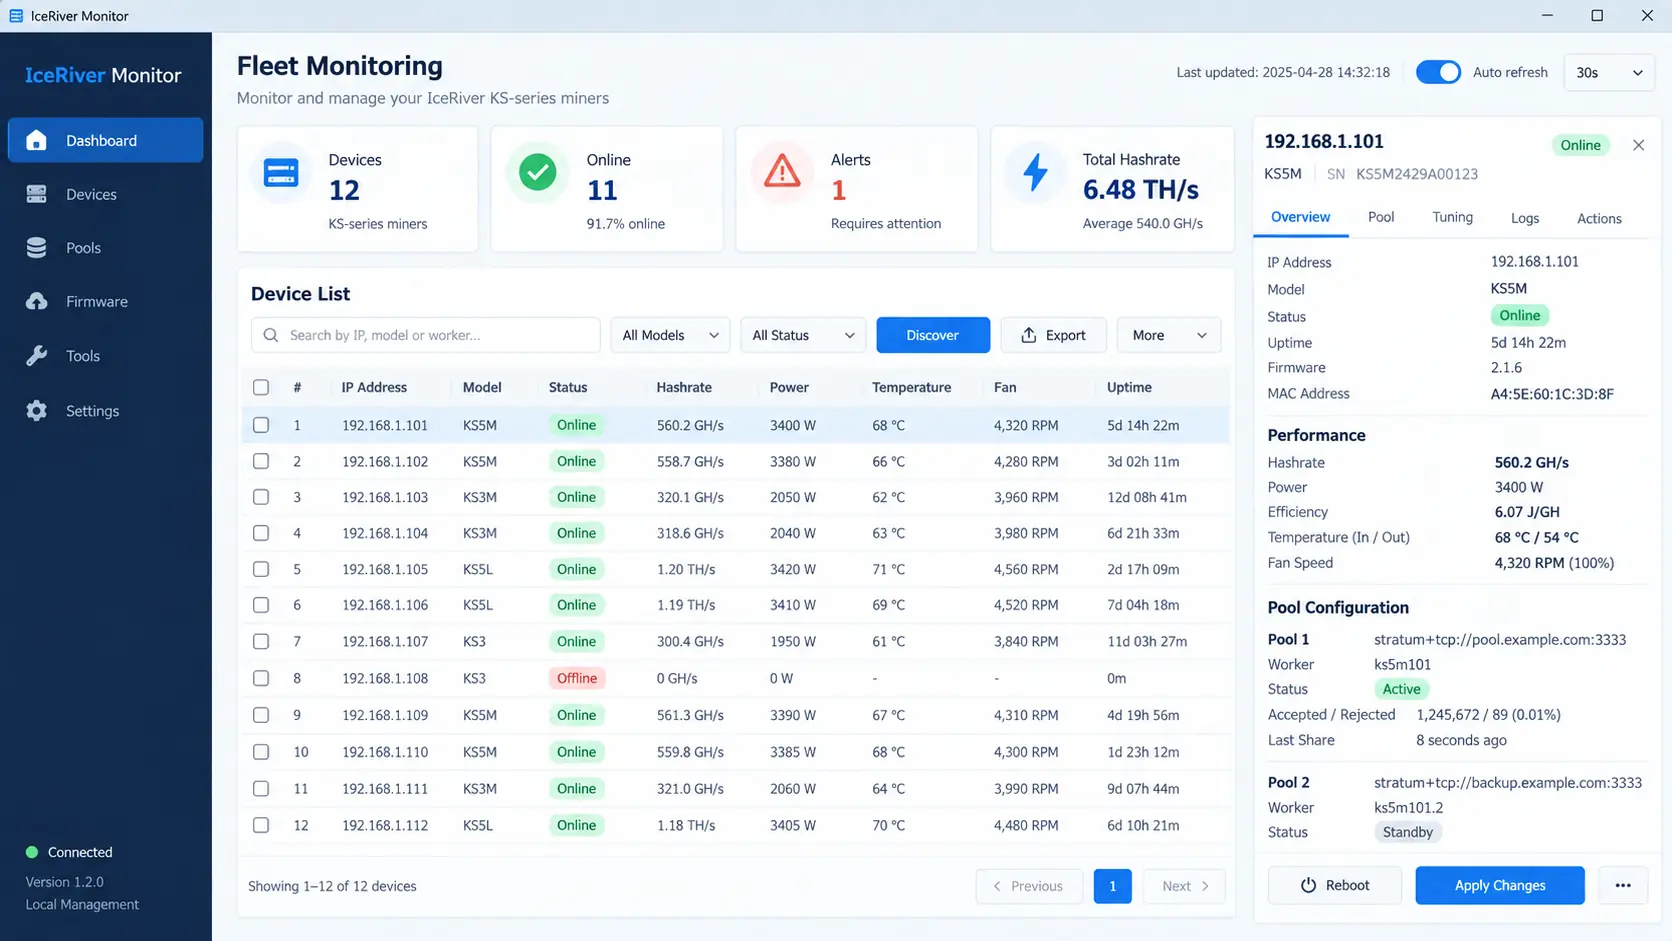Viewport: 1672px width, 941px height.
Task: Expand the More actions dropdown
Action: (1169, 335)
